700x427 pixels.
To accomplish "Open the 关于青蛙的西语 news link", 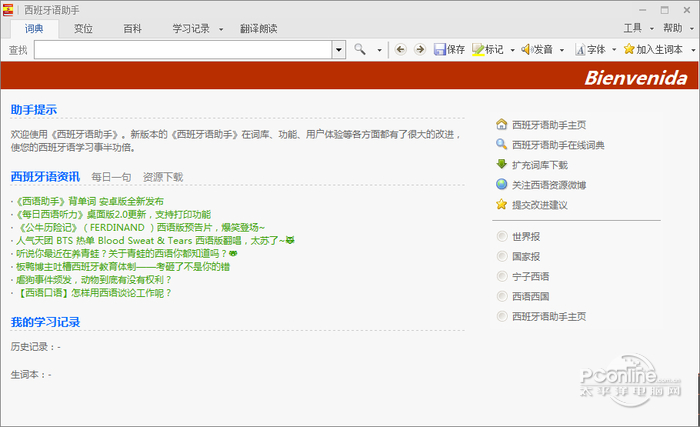I will 126,253.
